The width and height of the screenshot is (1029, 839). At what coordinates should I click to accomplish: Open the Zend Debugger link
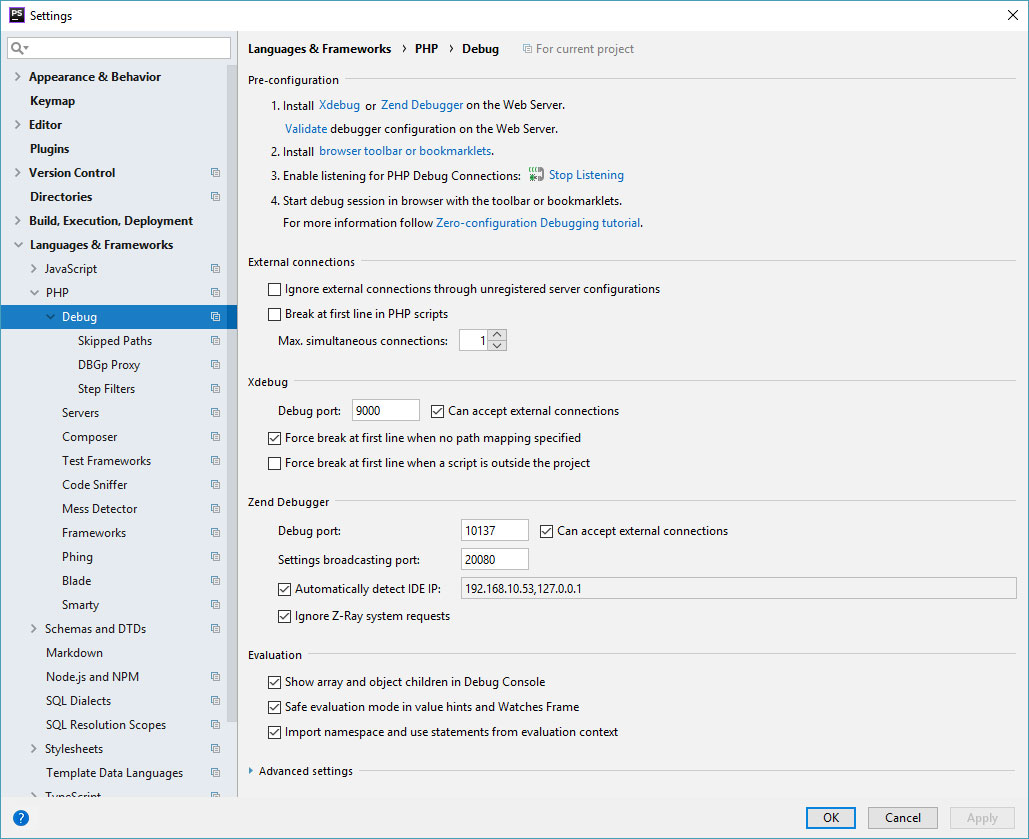(422, 105)
